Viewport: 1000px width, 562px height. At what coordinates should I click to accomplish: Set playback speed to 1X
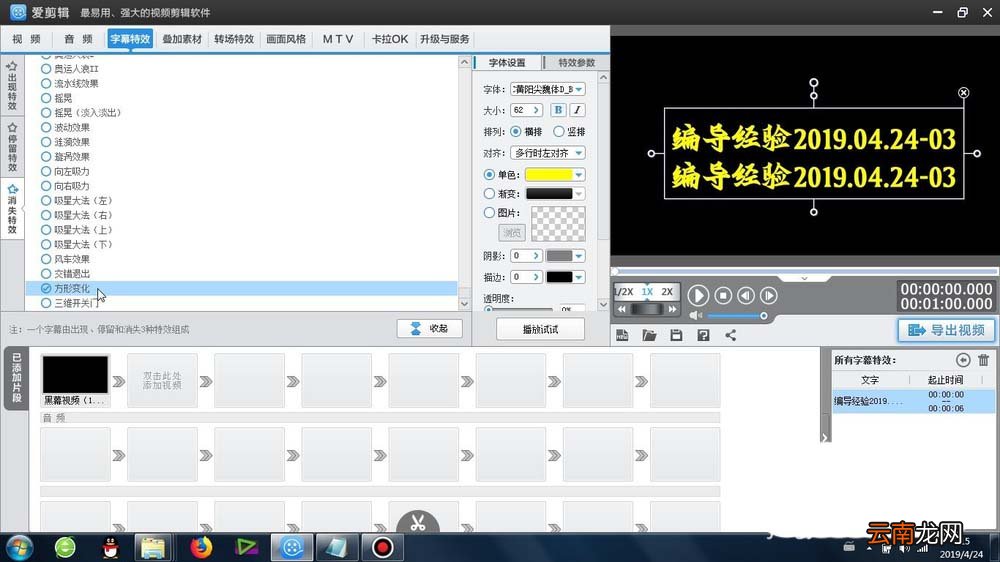click(647, 292)
